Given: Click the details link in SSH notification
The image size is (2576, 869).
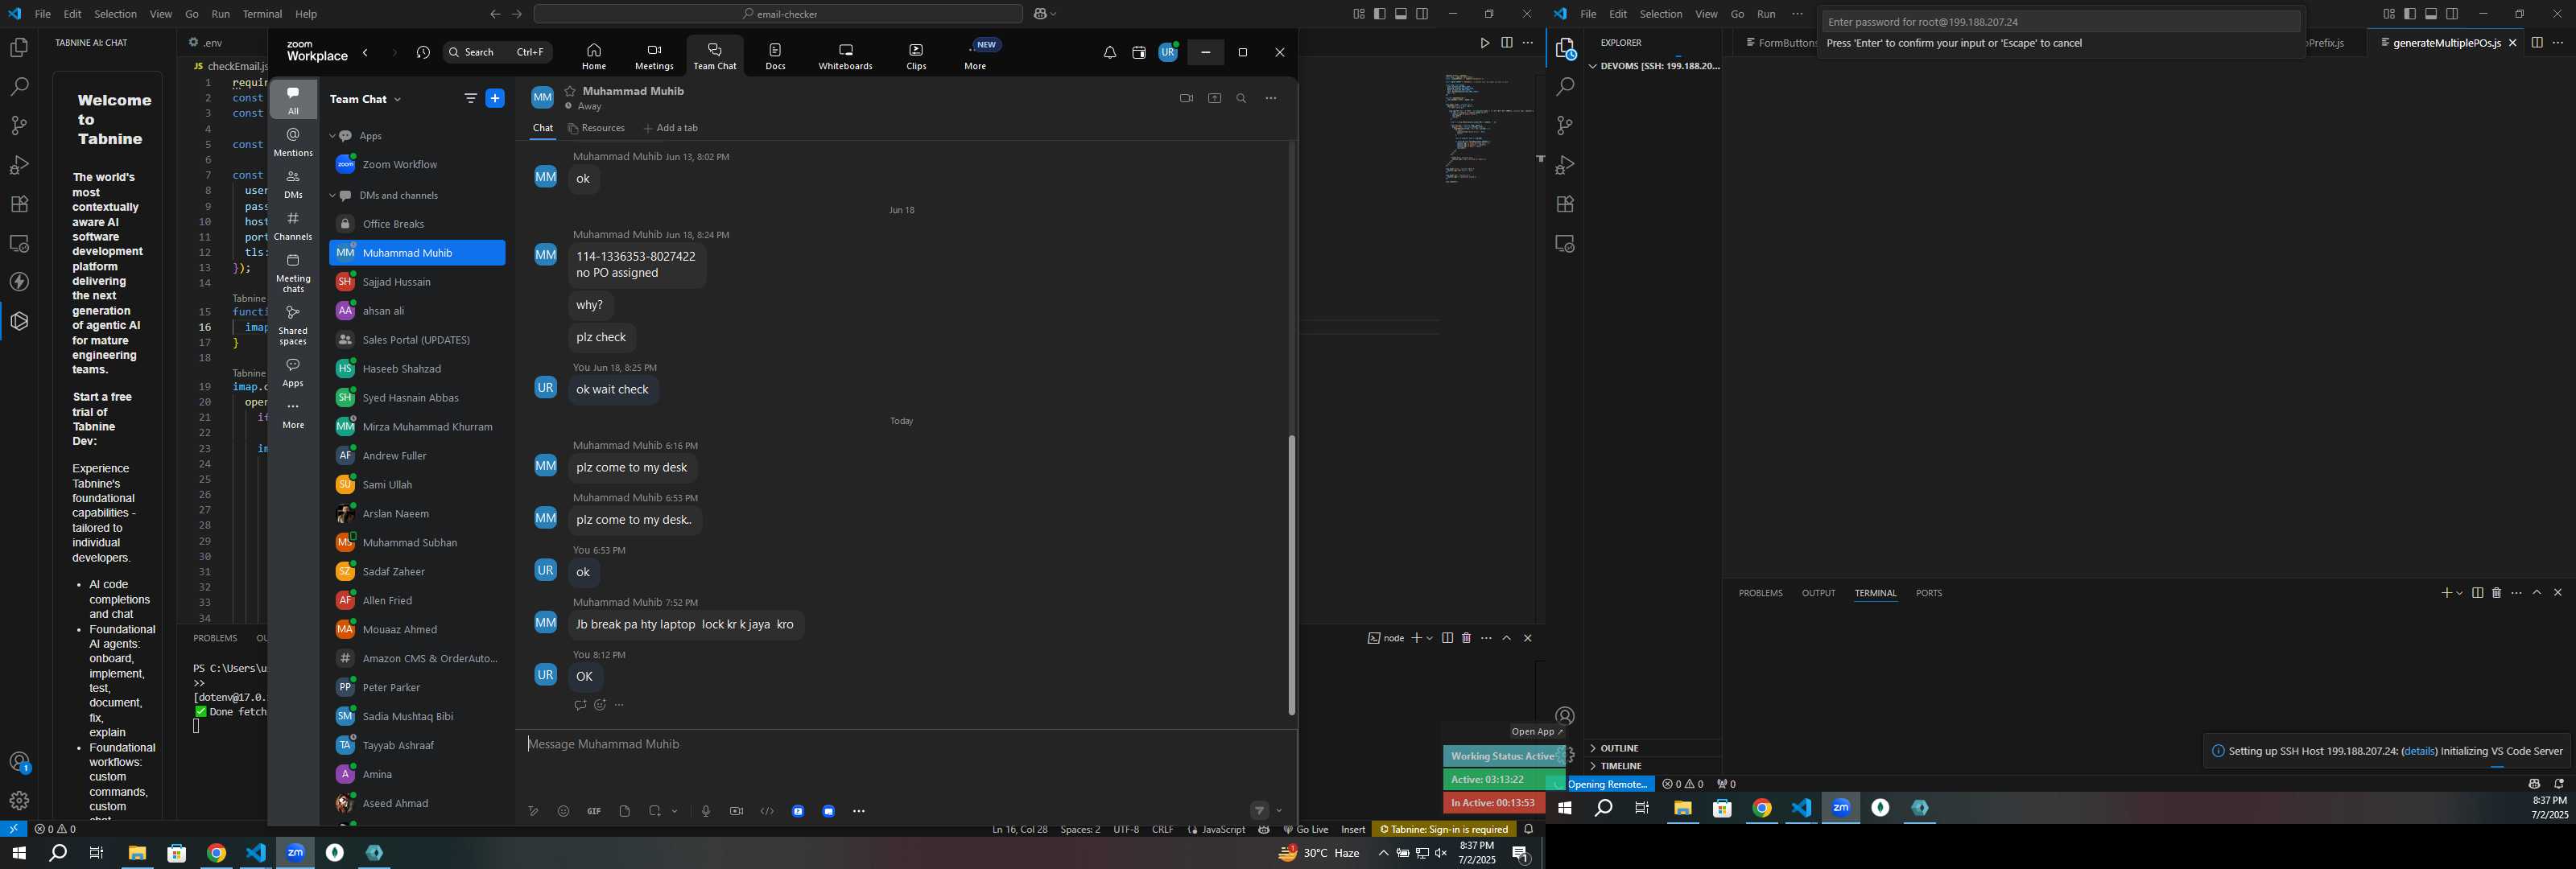Looking at the screenshot, I should point(2419,752).
